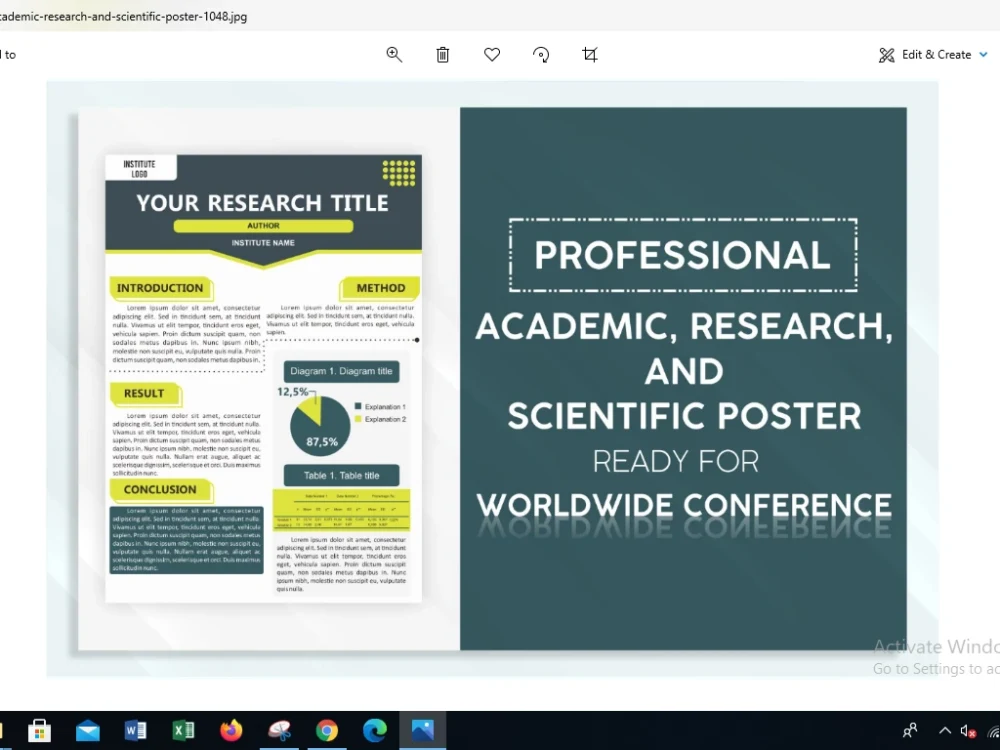Click the Add to button
The width and height of the screenshot is (1000, 750).
click(x=8, y=54)
